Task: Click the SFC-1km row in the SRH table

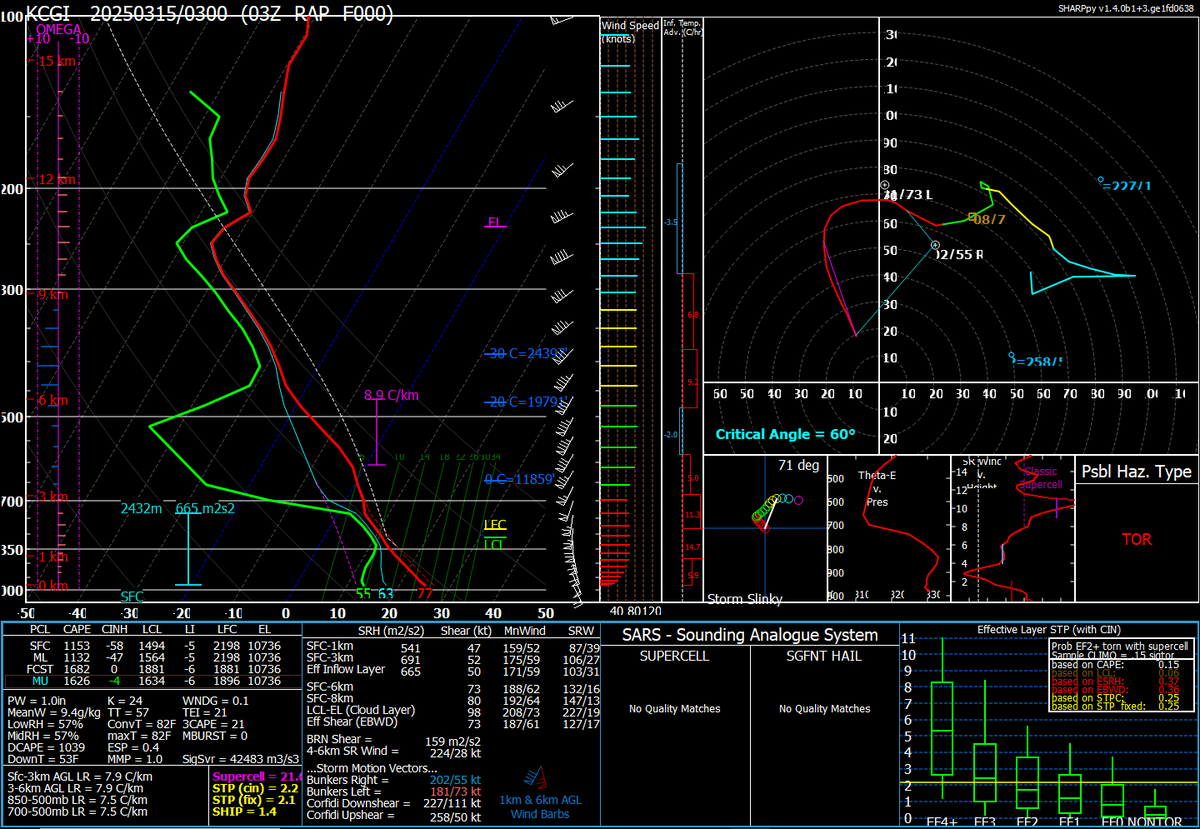Action: pyautogui.click(x=452, y=647)
